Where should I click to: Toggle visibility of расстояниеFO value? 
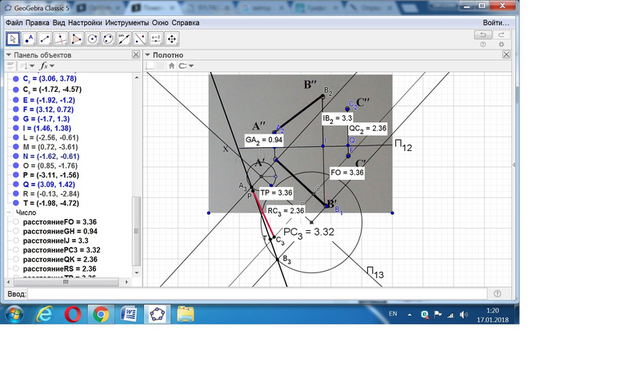tap(16, 222)
